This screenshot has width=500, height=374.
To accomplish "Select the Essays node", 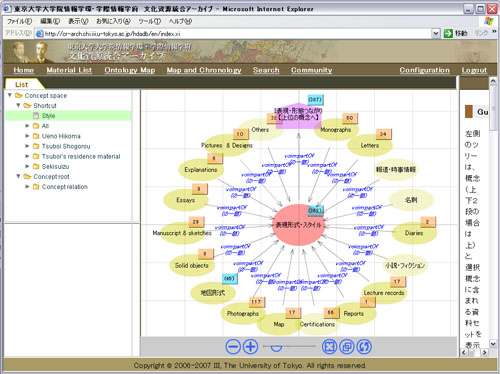I will [185, 200].
